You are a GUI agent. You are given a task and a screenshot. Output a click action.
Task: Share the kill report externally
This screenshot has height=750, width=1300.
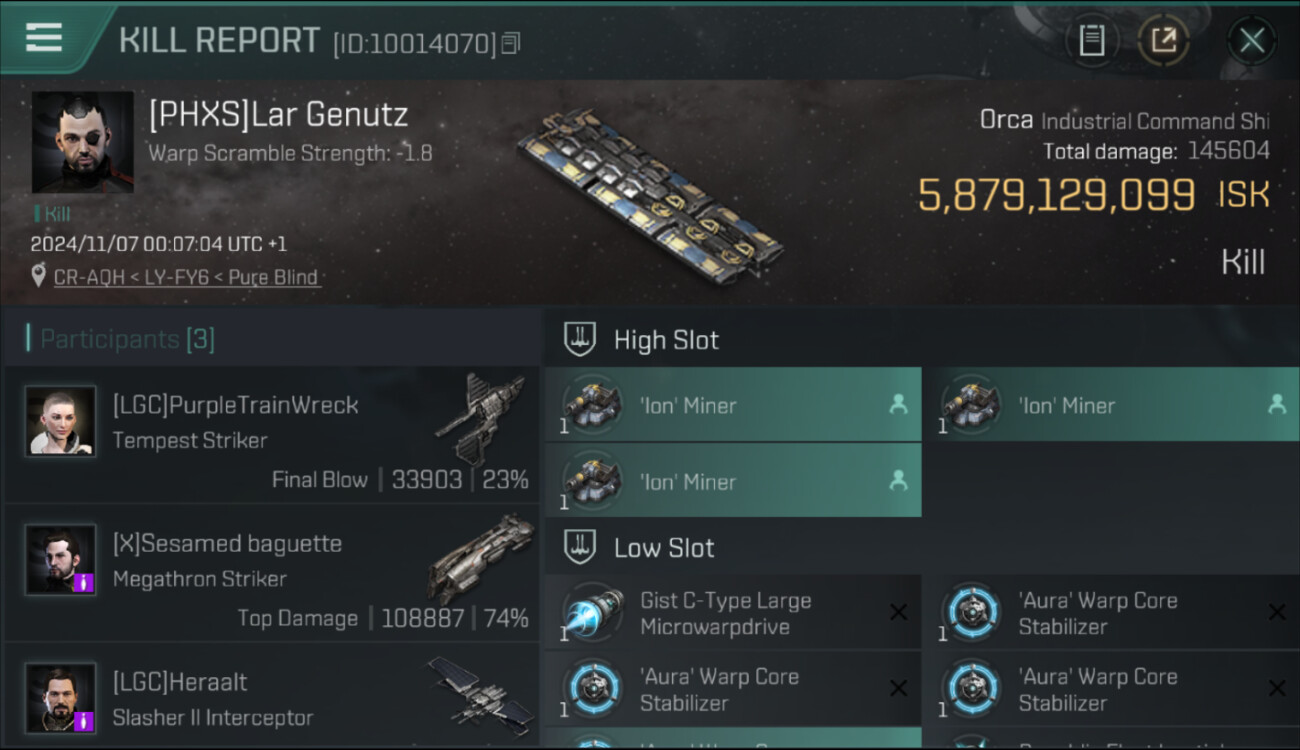click(1163, 41)
